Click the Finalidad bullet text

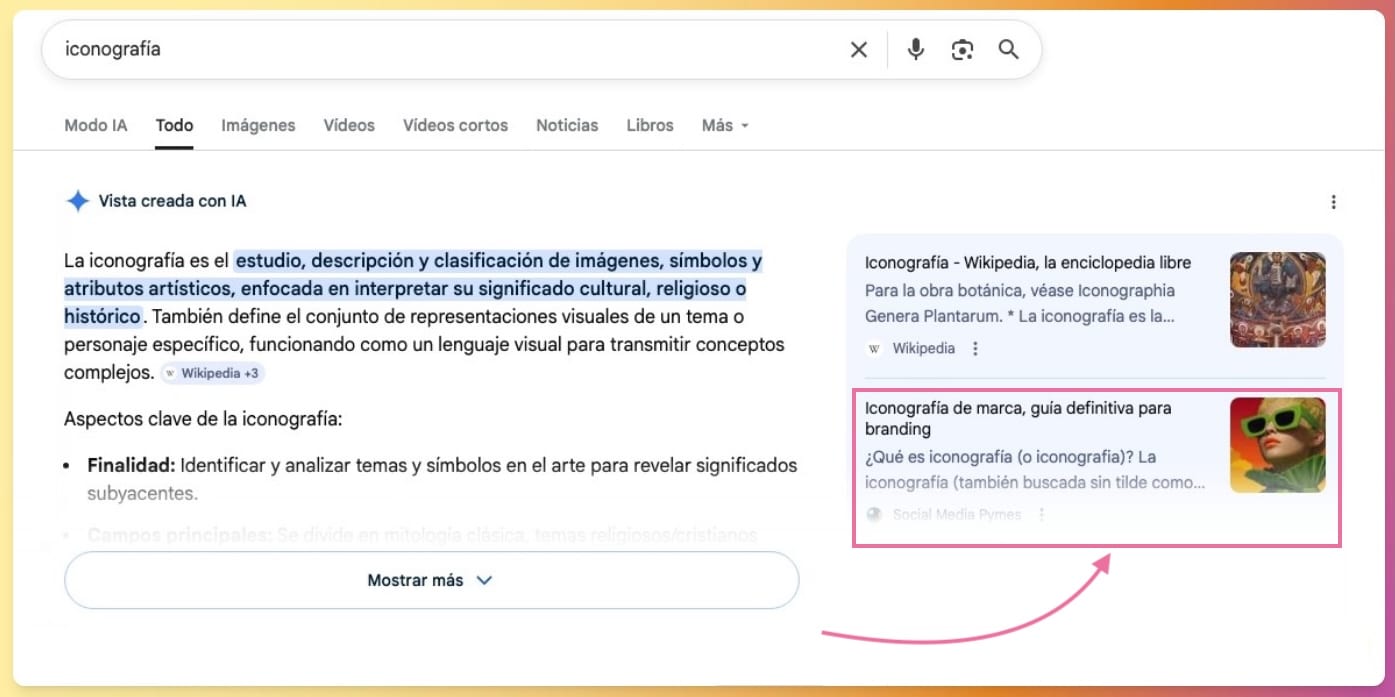pyautogui.click(x=442, y=479)
